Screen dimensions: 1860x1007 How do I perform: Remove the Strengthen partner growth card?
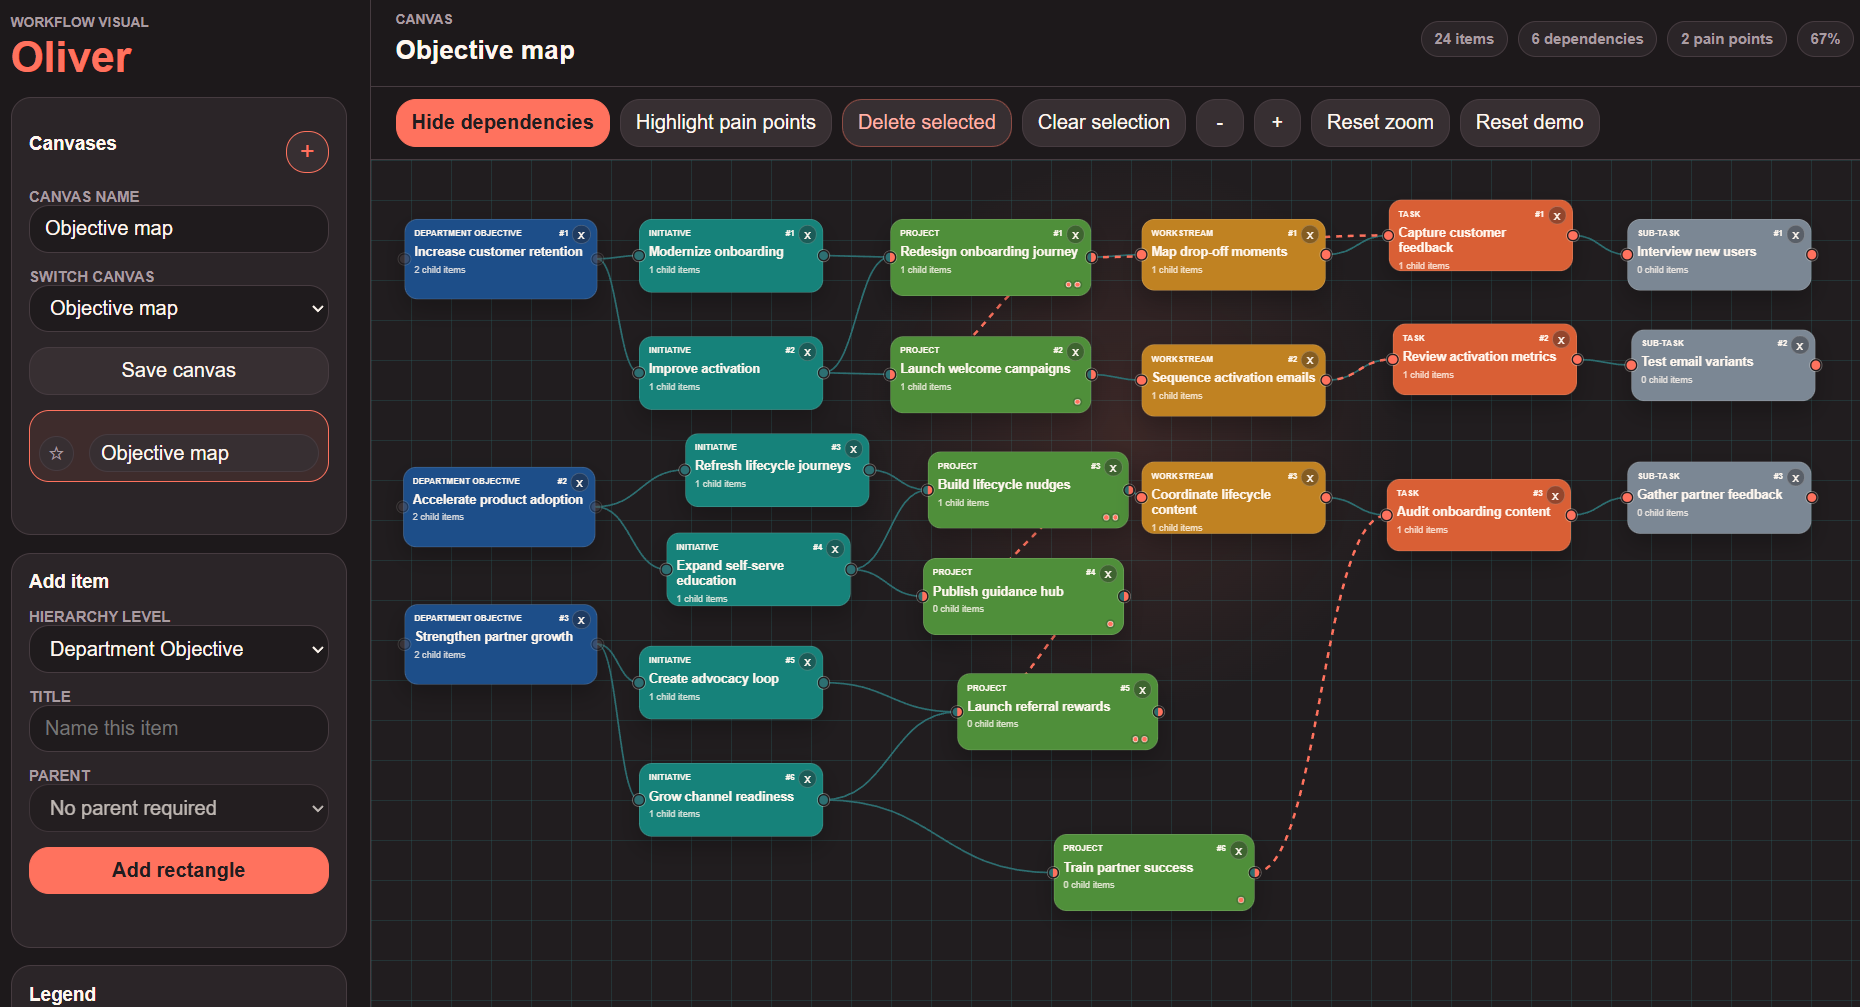click(x=581, y=620)
